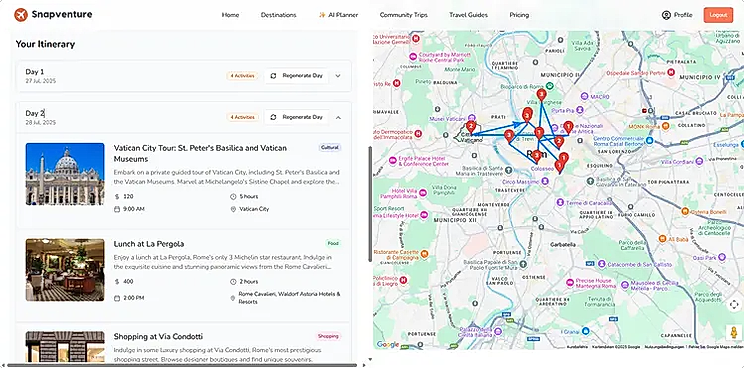Click the Logout button
The width and height of the screenshot is (744, 368).
[718, 15]
